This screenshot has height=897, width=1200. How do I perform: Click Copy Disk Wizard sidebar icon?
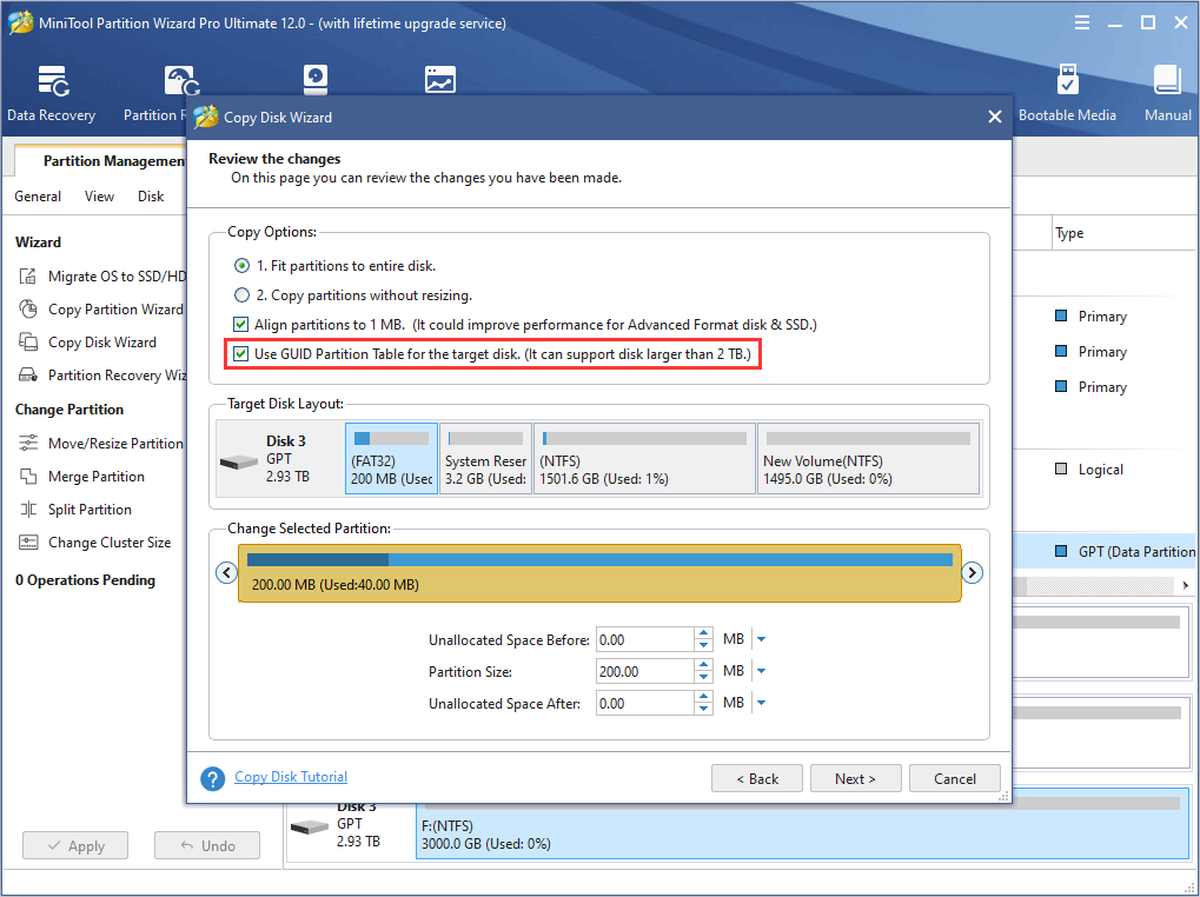click(x=29, y=342)
